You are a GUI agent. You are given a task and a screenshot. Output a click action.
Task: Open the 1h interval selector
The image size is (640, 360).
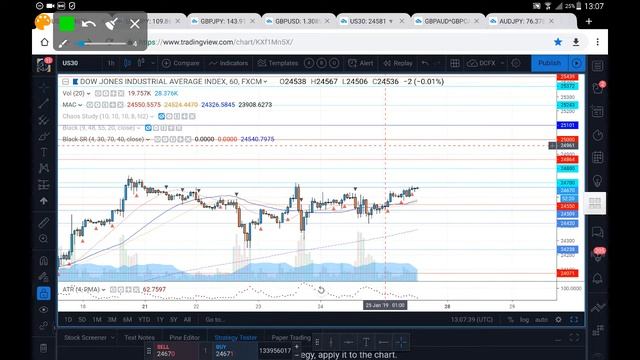point(111,63)
